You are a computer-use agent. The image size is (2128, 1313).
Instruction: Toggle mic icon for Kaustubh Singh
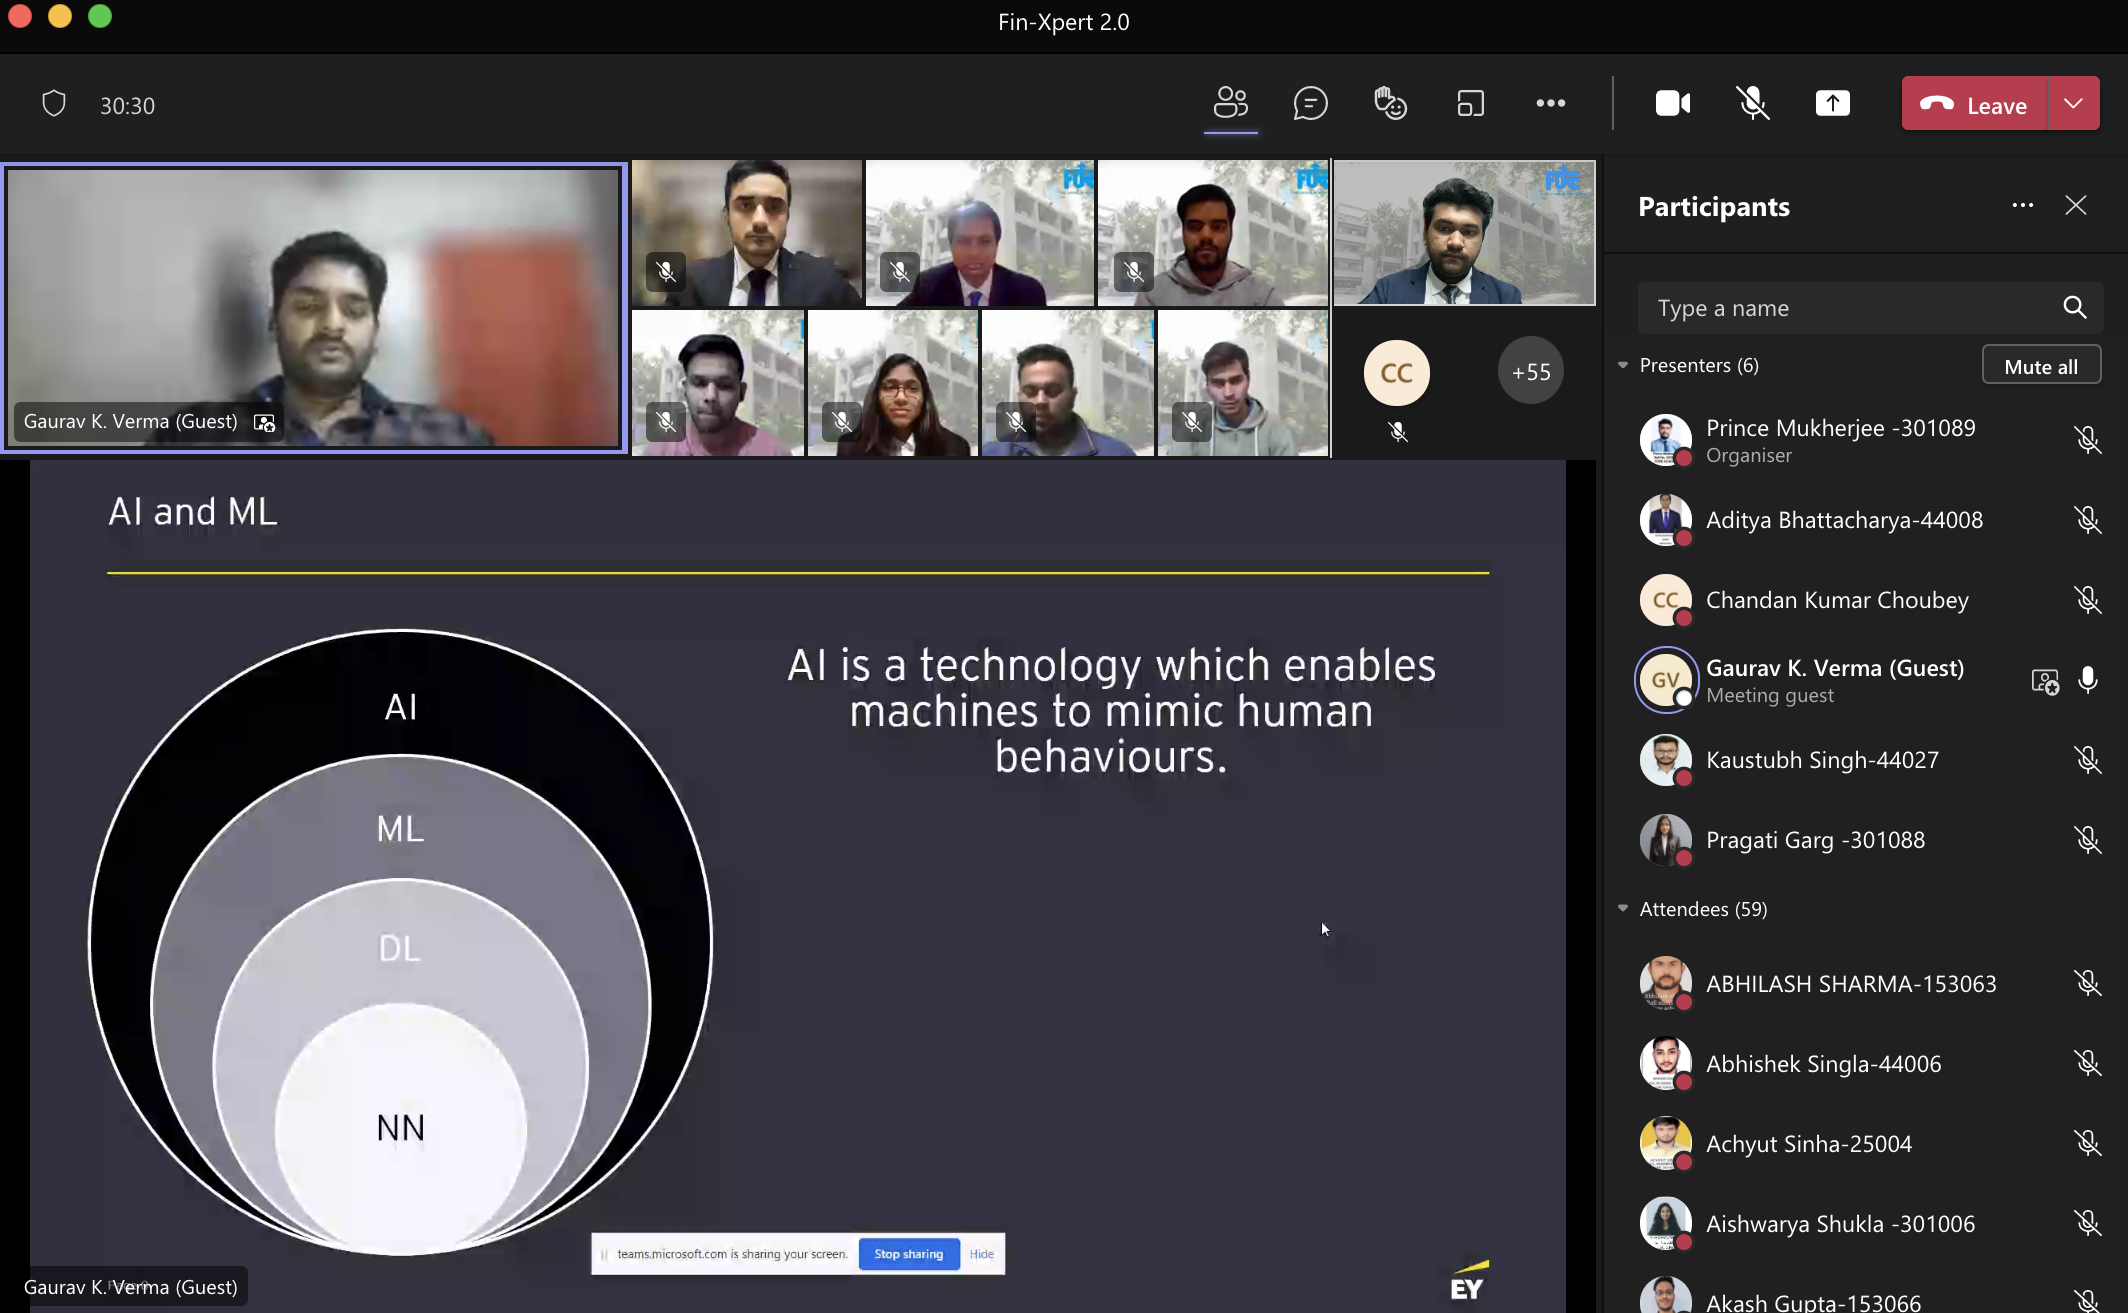2088,760
